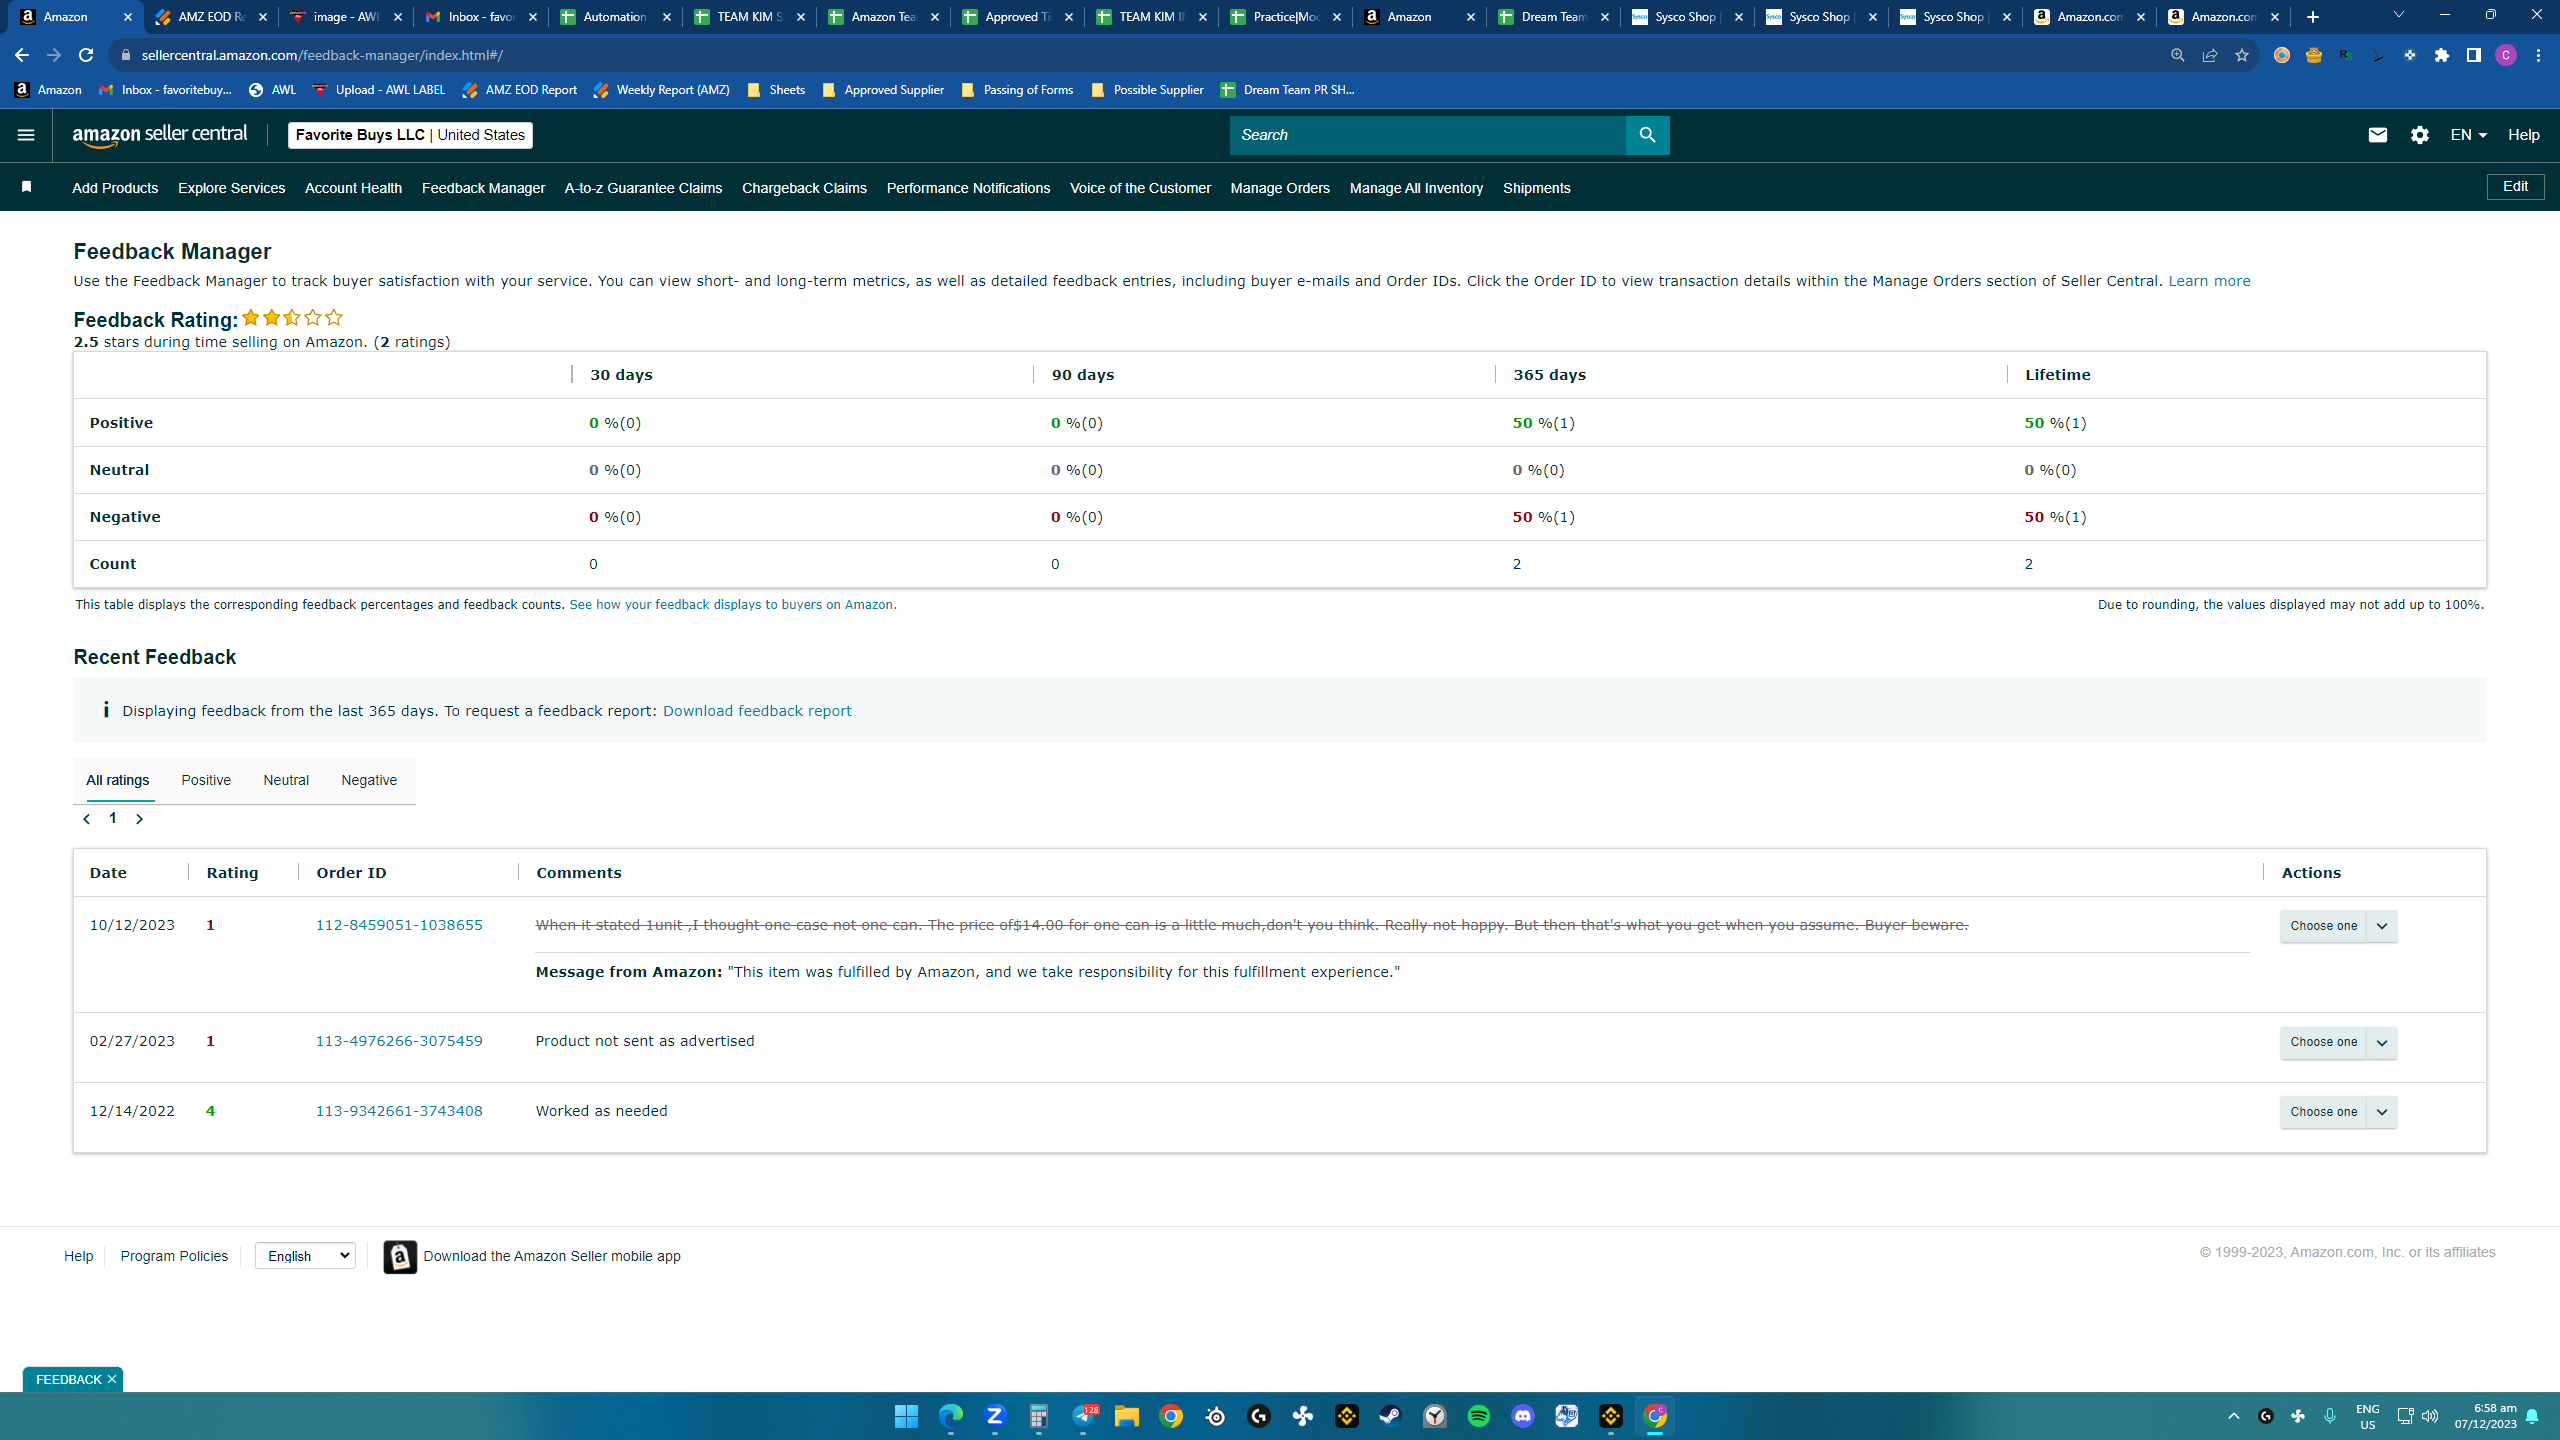Go to previous feedback page arrow

pyautogui.click(x=87, y=819)
